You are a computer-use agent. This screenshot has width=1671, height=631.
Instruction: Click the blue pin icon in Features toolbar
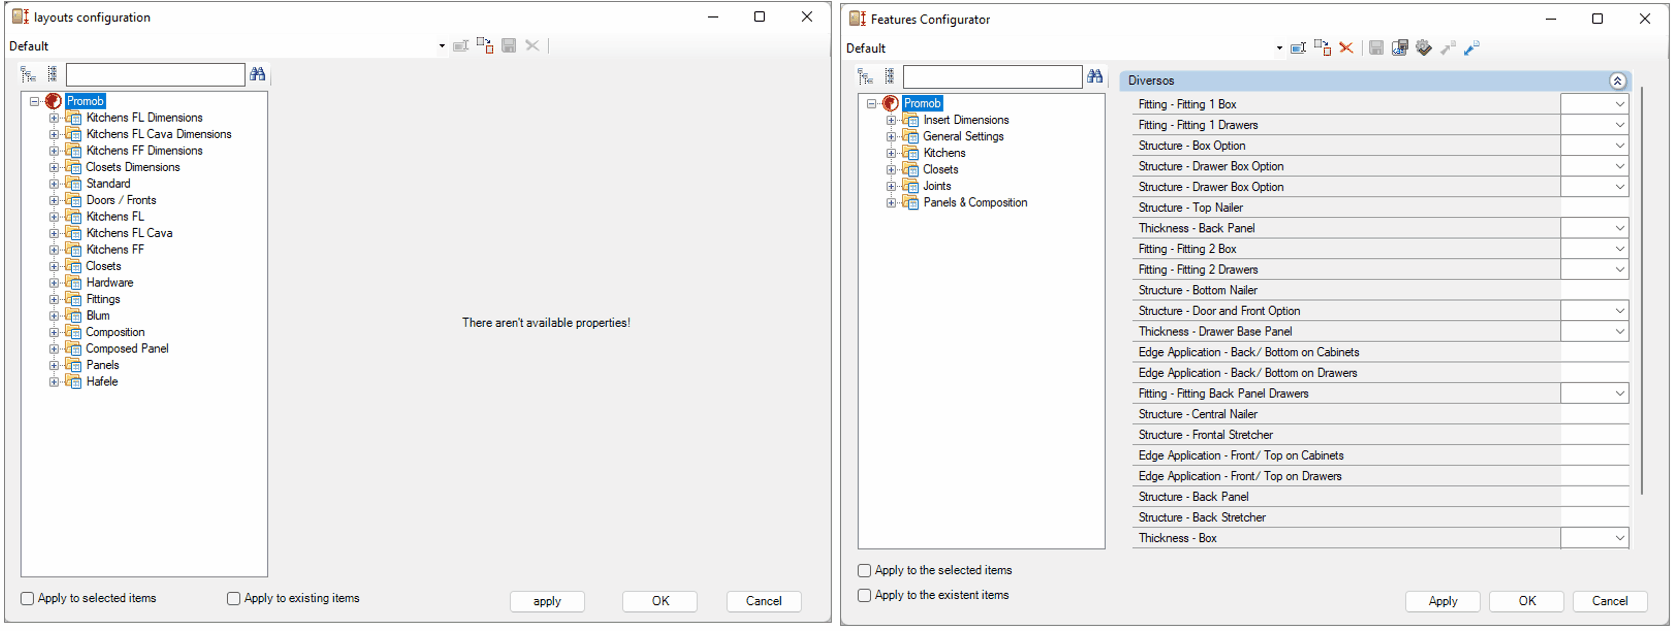click(1471, 48)
